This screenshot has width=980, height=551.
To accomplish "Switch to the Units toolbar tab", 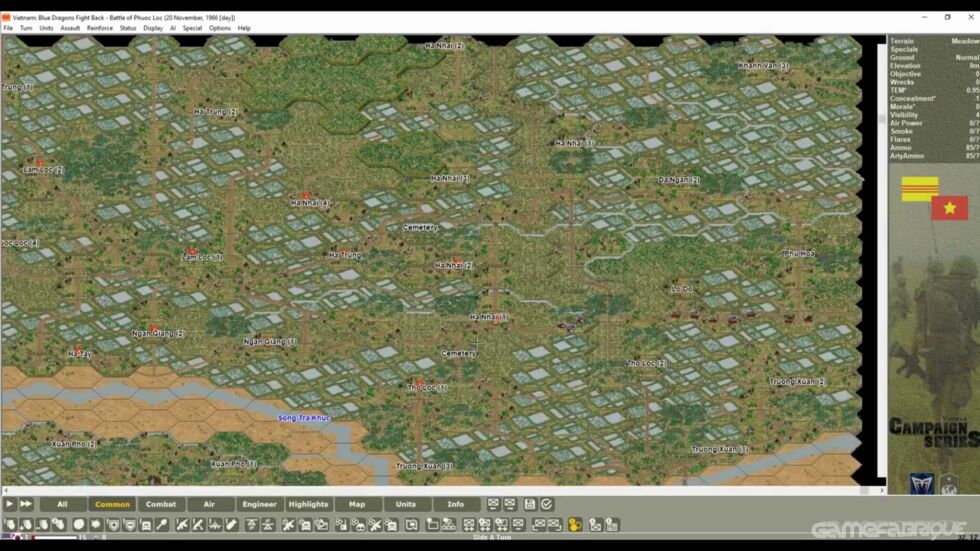I will tap(406, 504).
